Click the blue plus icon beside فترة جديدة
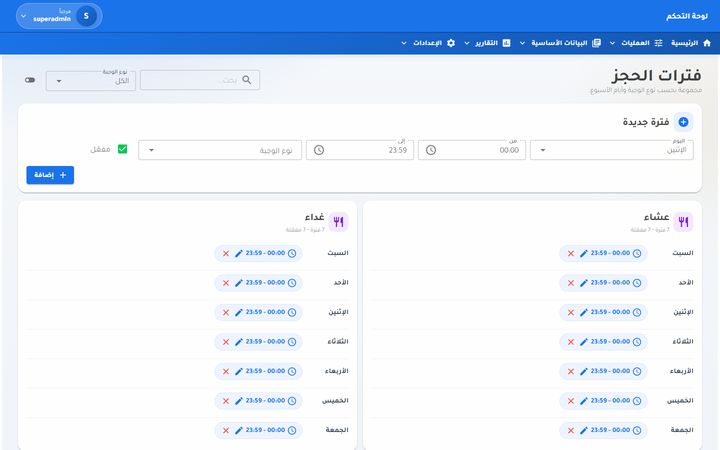720x450 pixels. (683, 122)
